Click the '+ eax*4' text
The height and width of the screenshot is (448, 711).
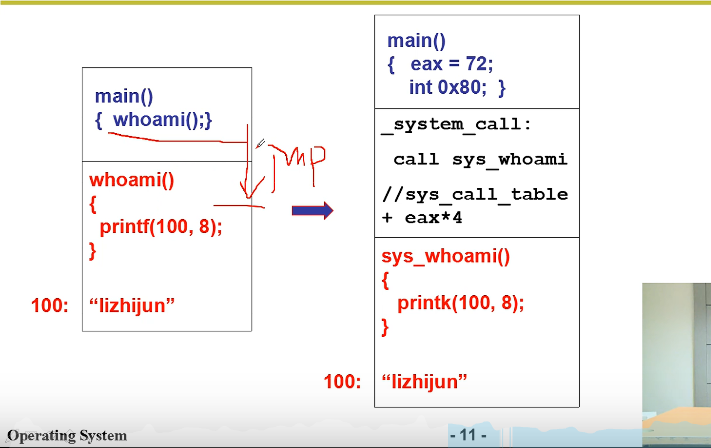(422, 218)
